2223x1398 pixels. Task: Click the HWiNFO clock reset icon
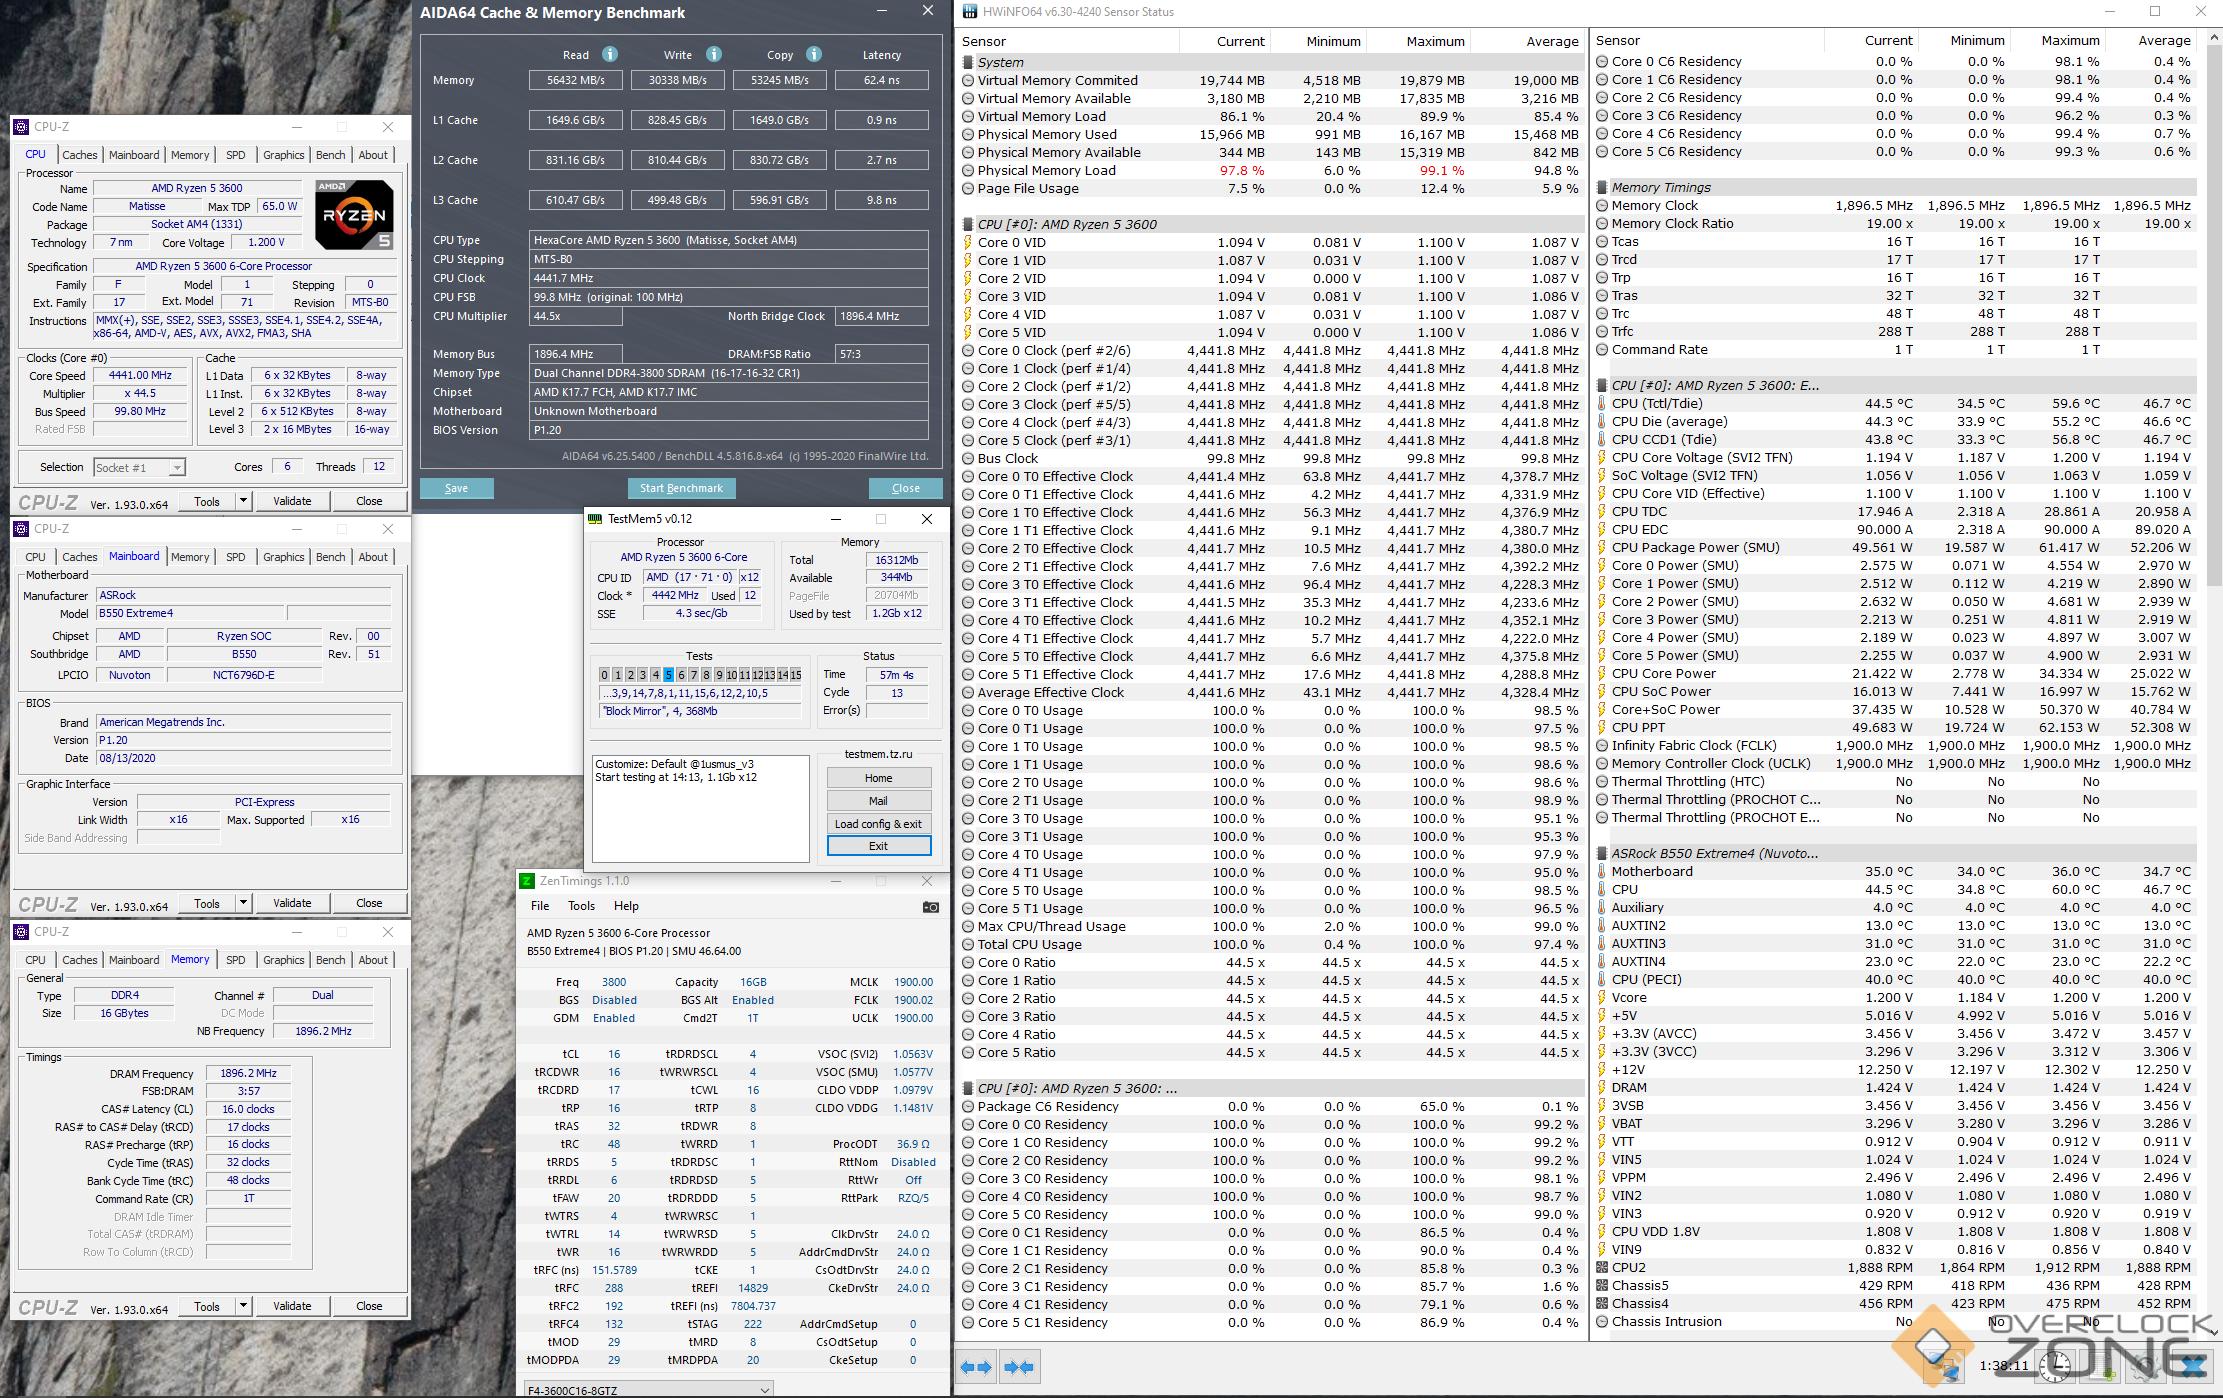pos(2055,1367)
